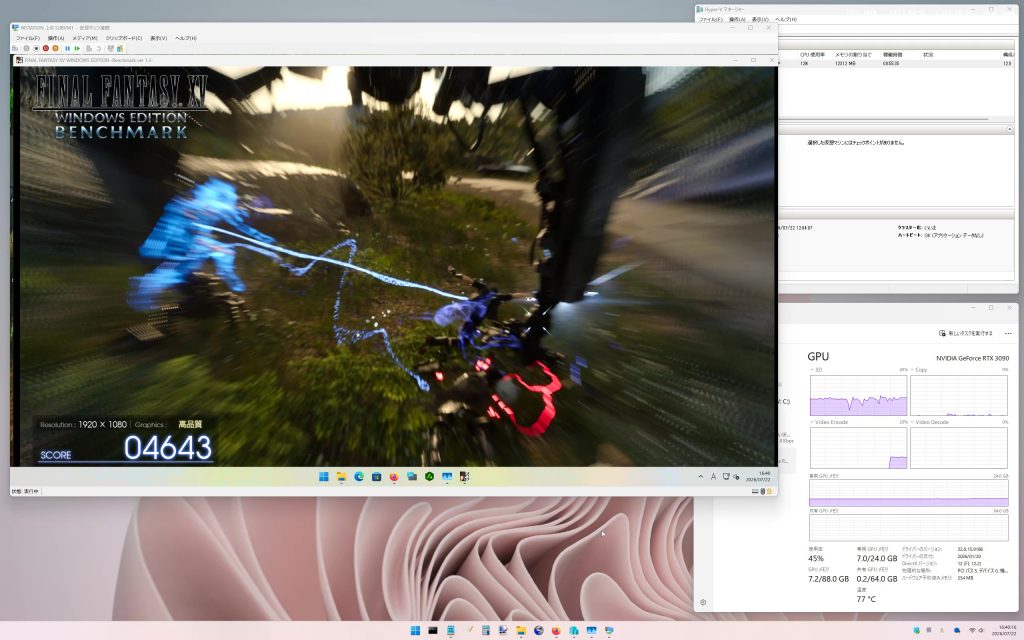The height and width of the screenshot is (640, 1024).
Task: Open 表示(V) menu in Hyper-V Manager window
Action: click(x=760, y=20)
